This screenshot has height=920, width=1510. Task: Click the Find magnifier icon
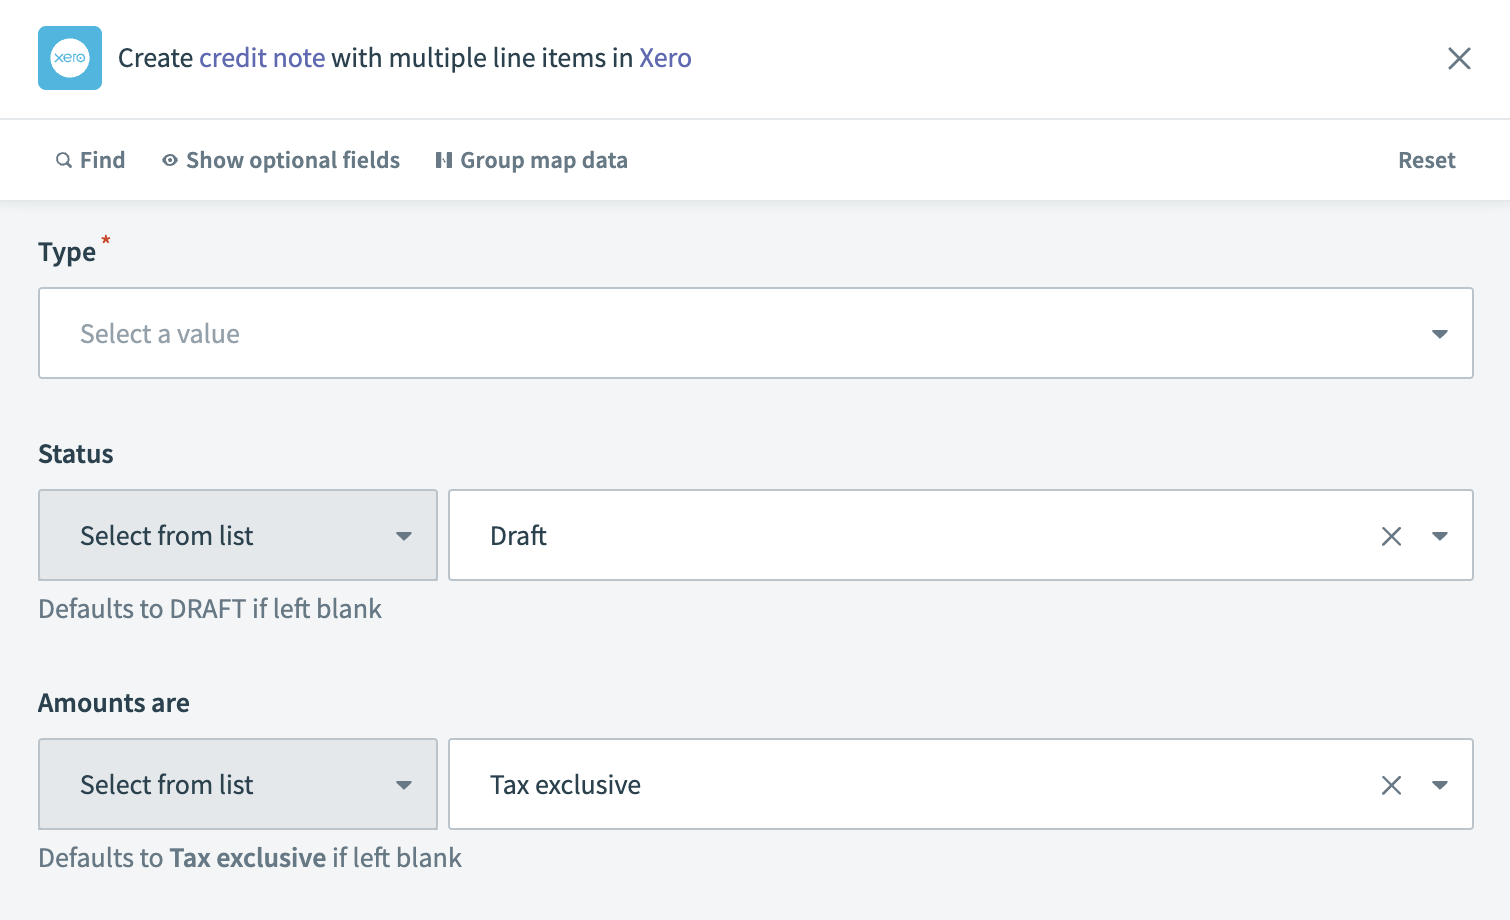pos(63,160)
